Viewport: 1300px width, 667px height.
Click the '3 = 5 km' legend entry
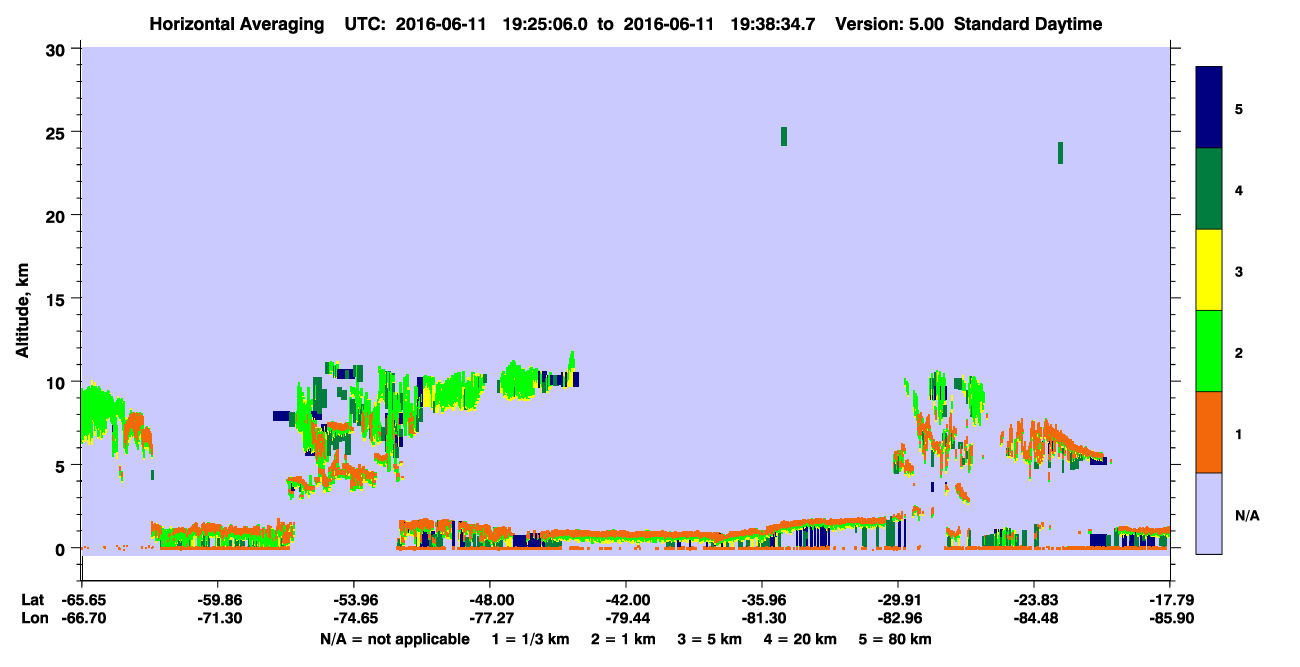[x=710, y=639]
